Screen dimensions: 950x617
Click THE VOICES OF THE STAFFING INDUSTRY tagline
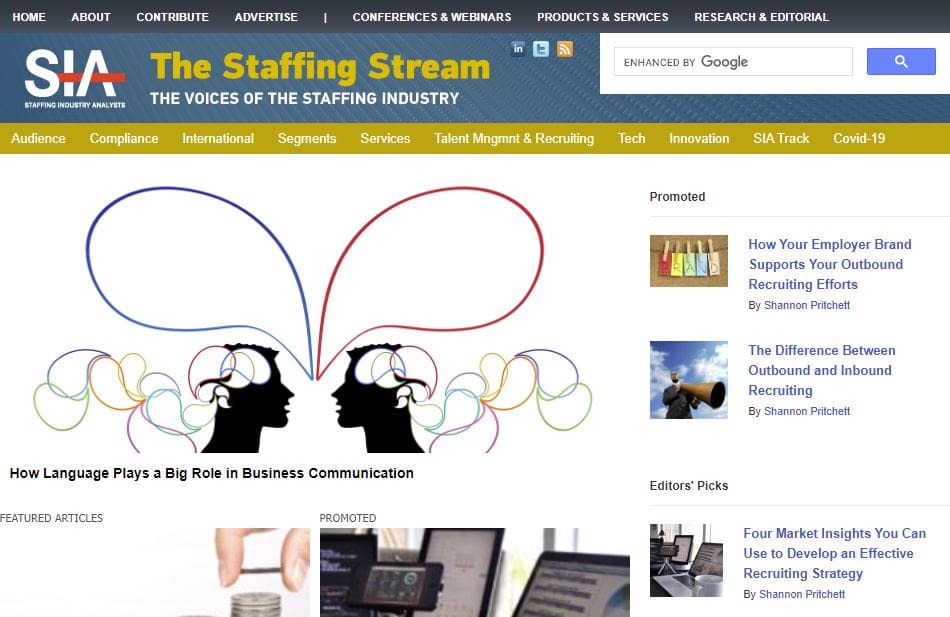click(x=305, y=98)
